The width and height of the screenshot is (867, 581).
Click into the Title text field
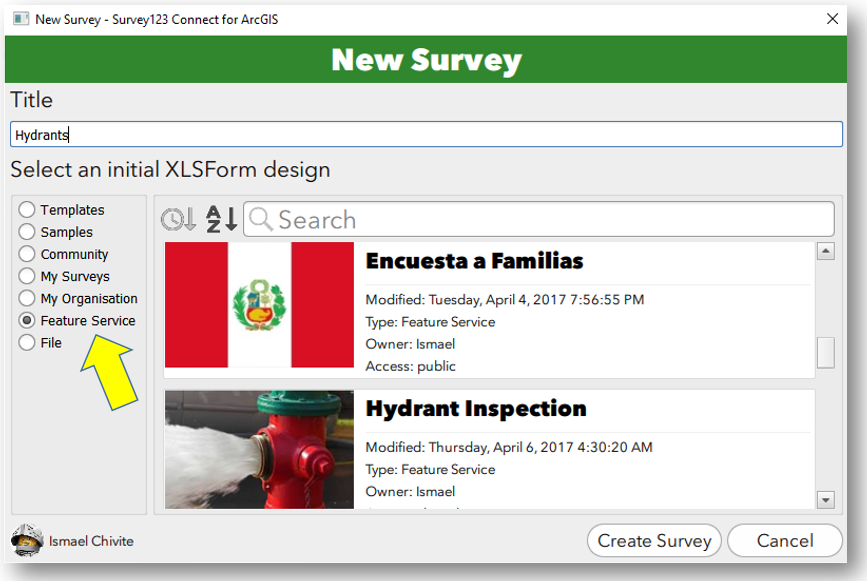coord(426,135)
